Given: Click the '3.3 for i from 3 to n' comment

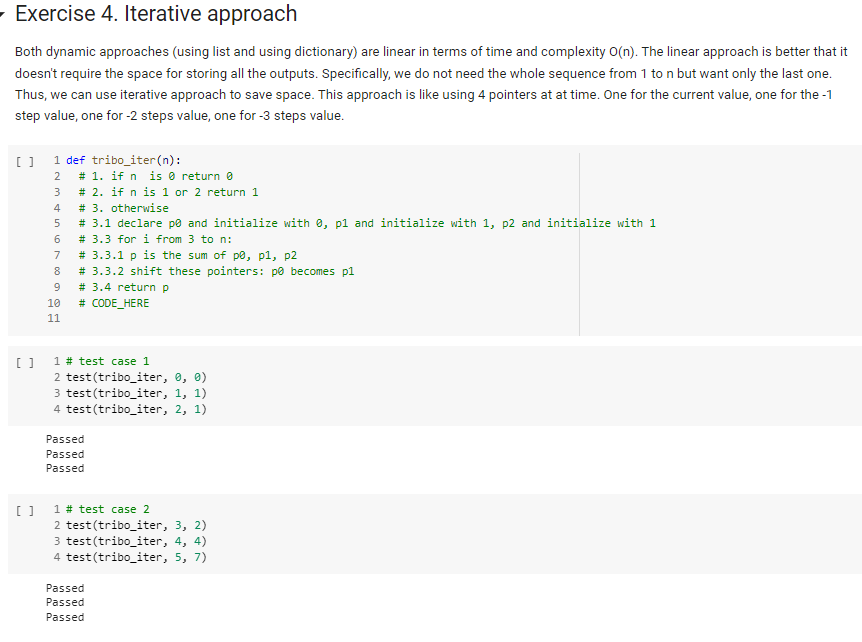Looking at the screenshot, I should coord(156,239).
